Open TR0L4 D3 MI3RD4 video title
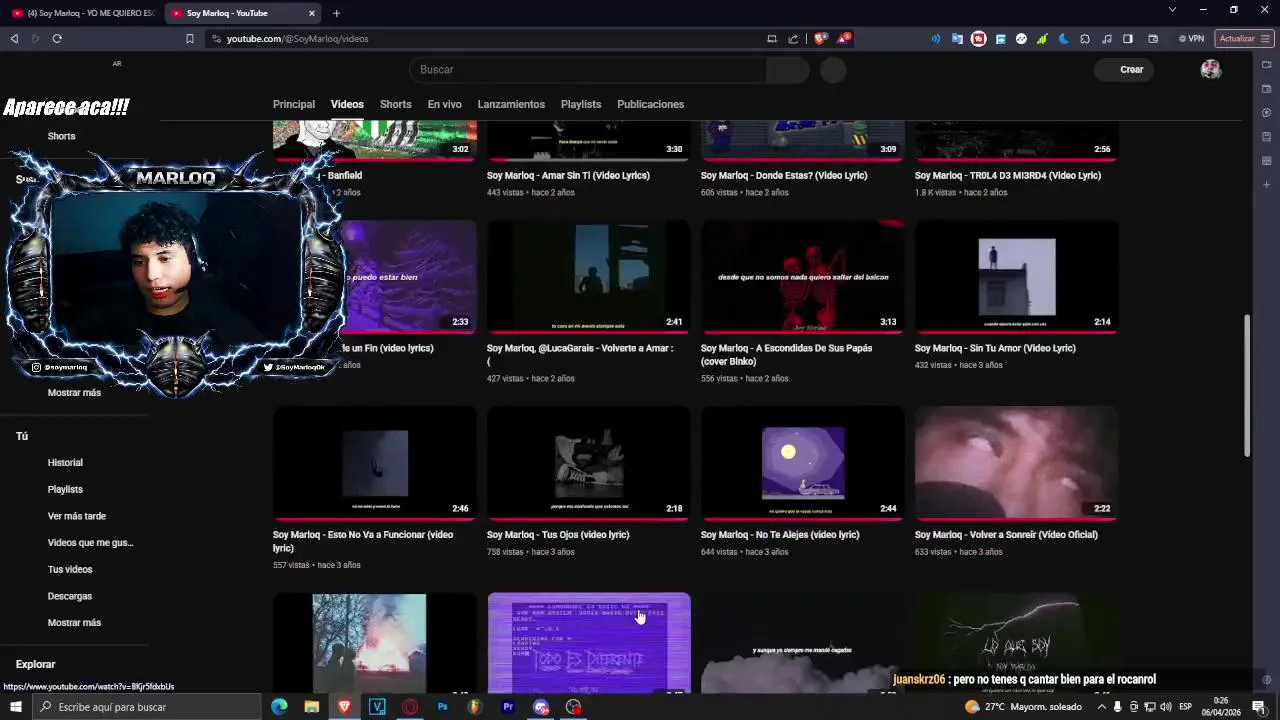 tap(1008, 175)
